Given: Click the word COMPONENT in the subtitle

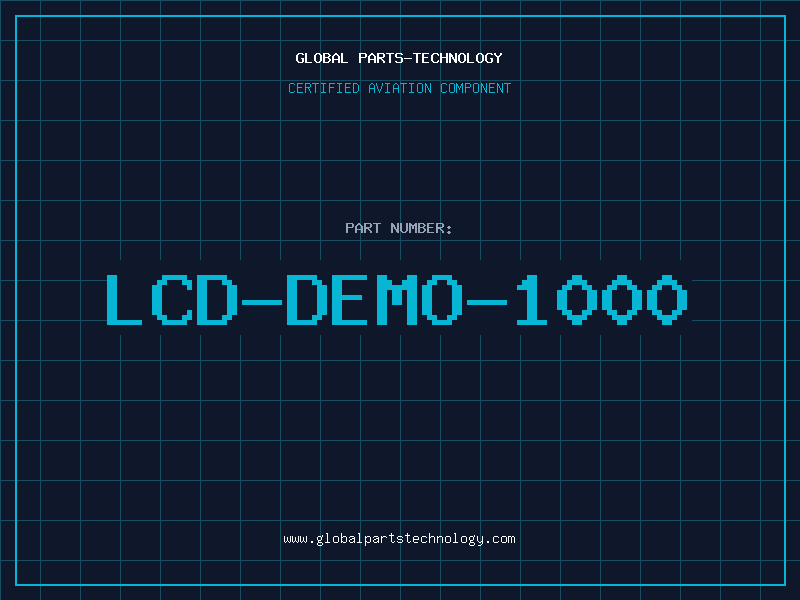Looking at the screenshot, I should pyautogui.click(x=474, y=88).
